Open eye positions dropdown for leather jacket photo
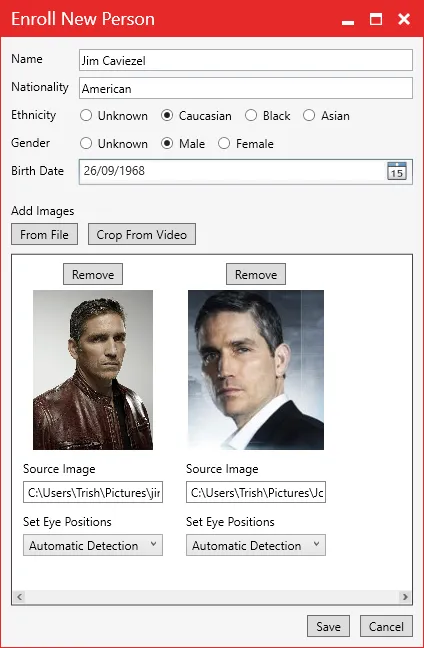 (x=93, y=545)
